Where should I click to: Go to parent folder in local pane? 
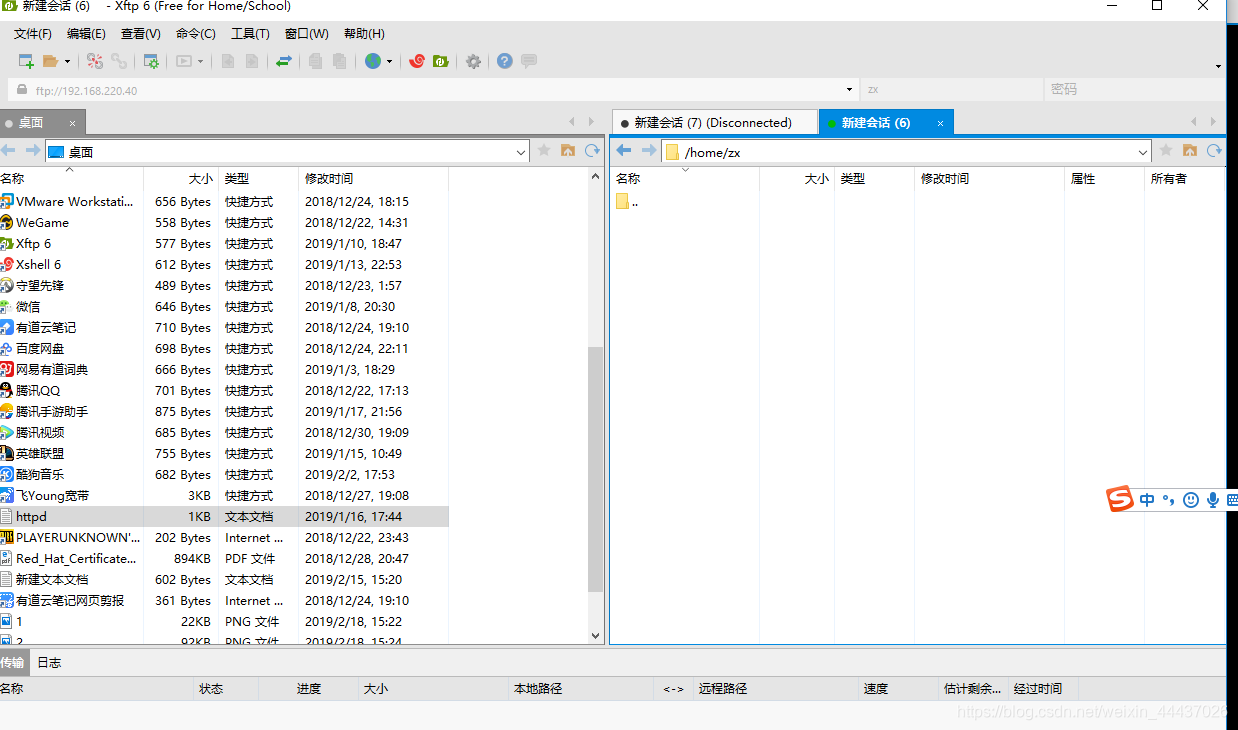click(568, 151)
